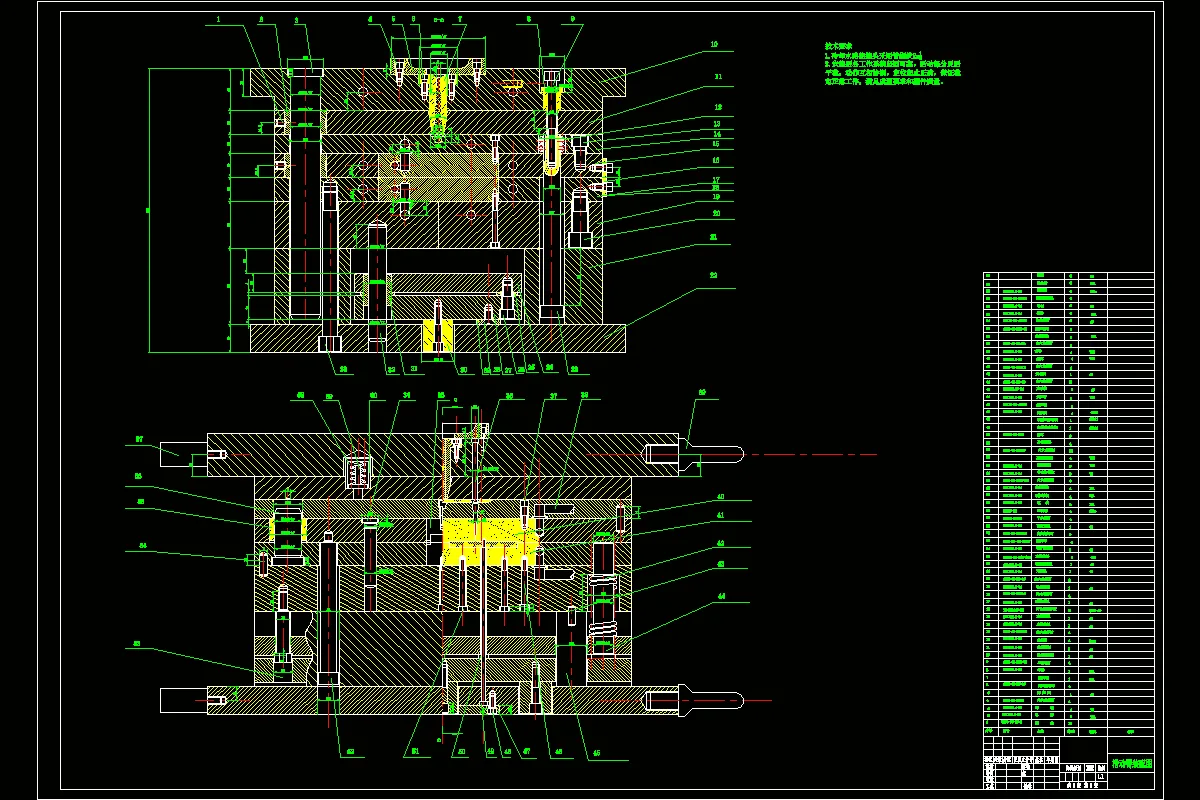Click callout number 9 above guide pin

(573, 19)
